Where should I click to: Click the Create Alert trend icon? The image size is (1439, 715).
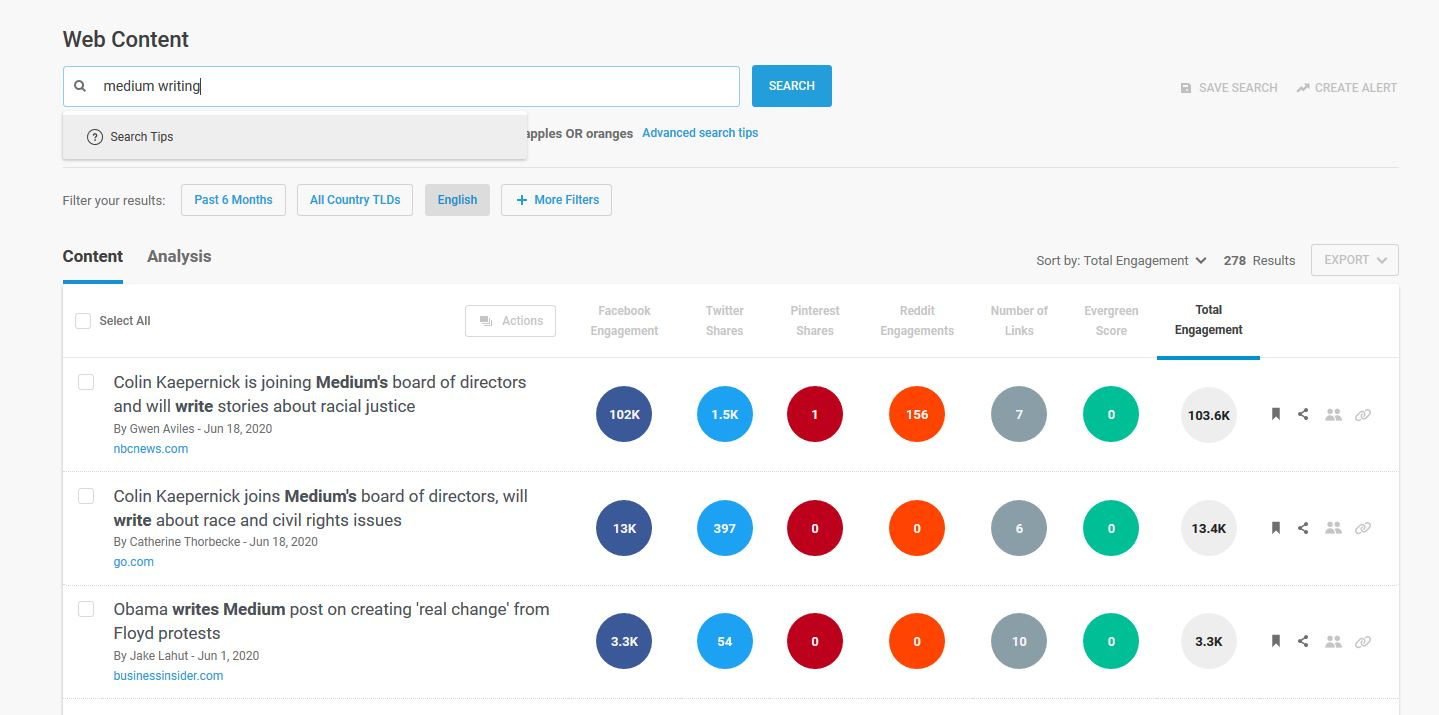[1303, 88]
